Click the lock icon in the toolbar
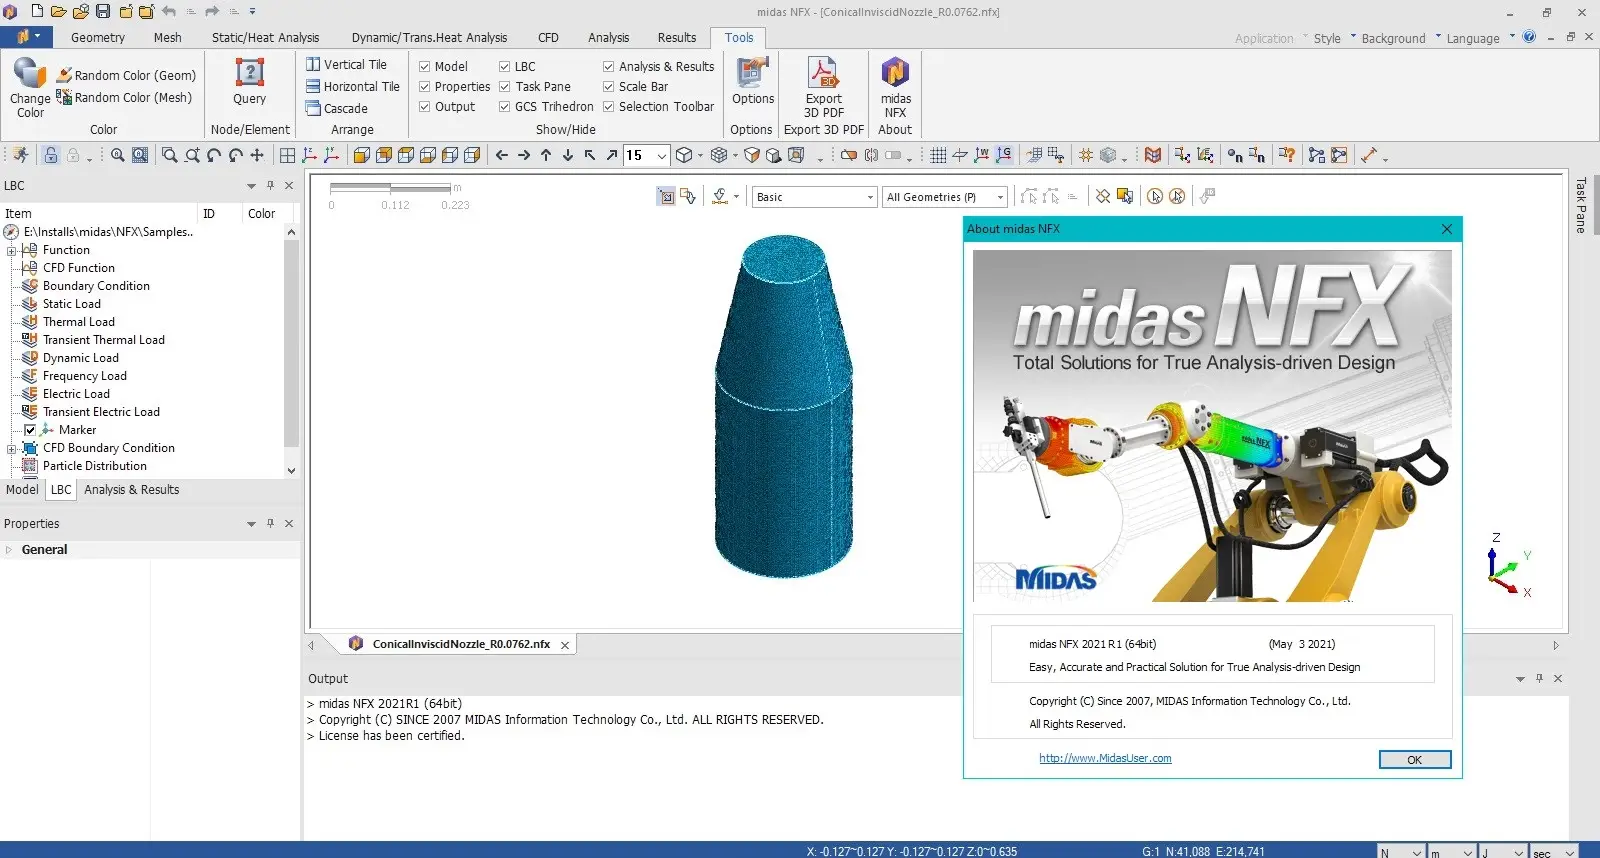The height and width of the screenshot is (858, 1600). pyautogui.click(x=50, y=155)
